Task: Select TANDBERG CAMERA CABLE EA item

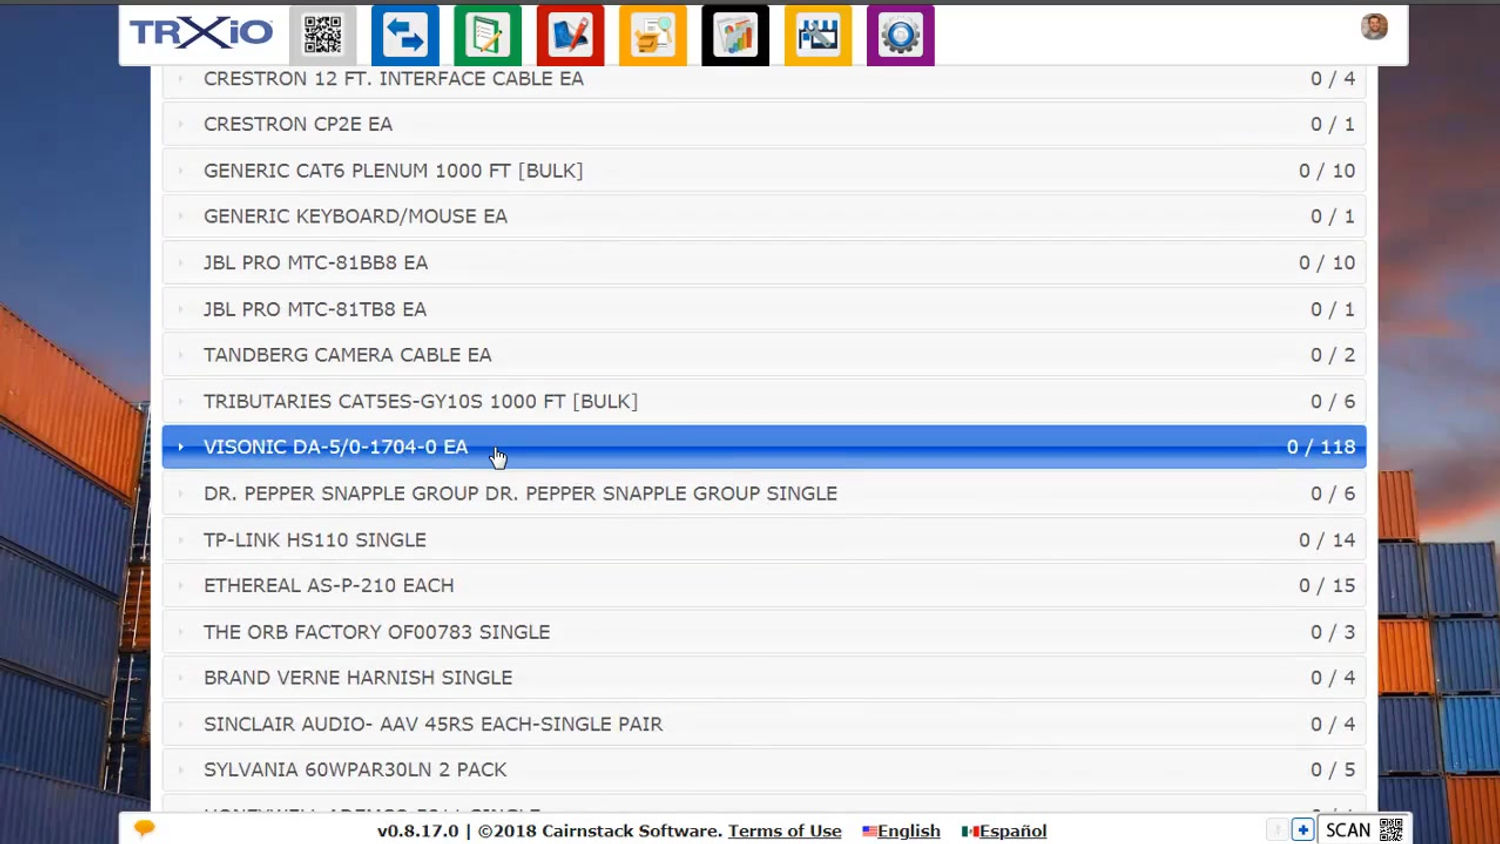Action: pos(347,355)
